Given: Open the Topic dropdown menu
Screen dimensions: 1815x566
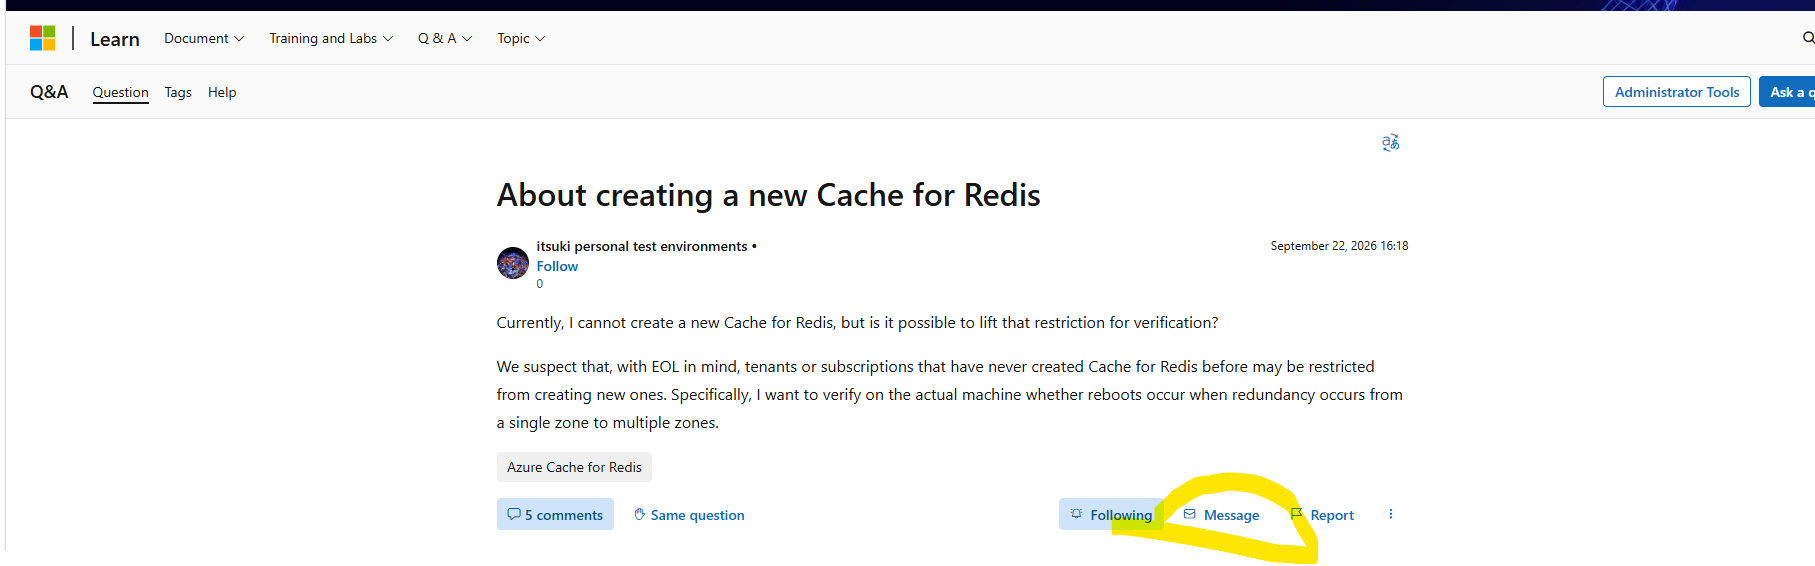Looking at the screenshot, I should click(521, 38).
